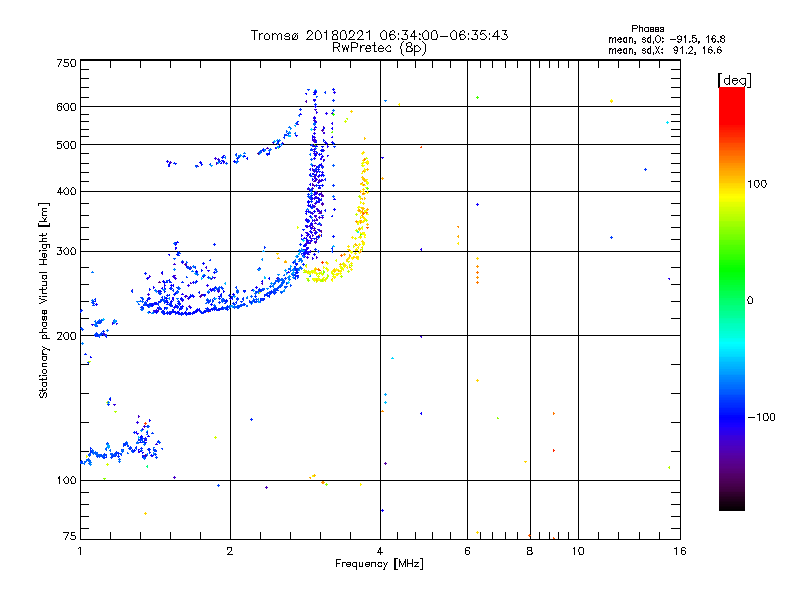The width and height of the screenshot is (800, 600).
Task: Click the y-axis label '750'
Action: (66, 63)
